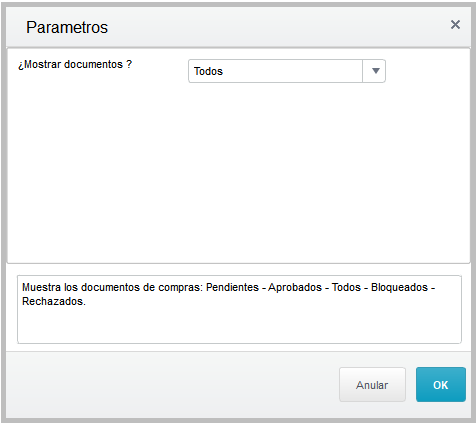Screen dimensions: 476x423
Task: Click the ¿Mostrar documentos ? label
Action: 75,64
